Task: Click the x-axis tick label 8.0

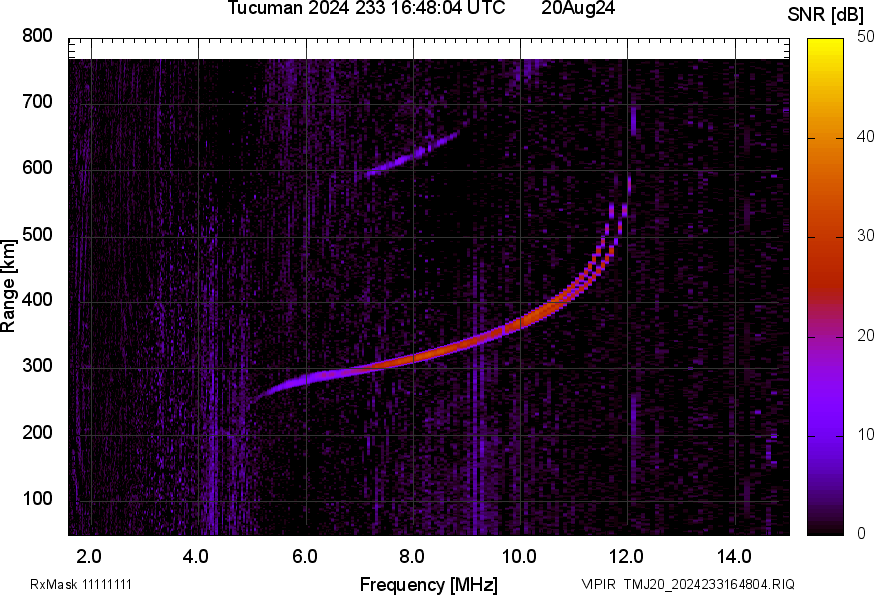Action: [411, 556]
